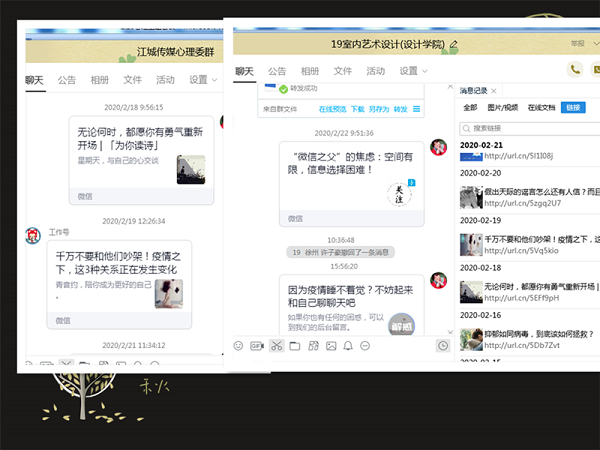The height and width of the screenshot is (450, 600).
Task: Expand the 设置 dropdown in left chat window
Action: click(203, 79)
